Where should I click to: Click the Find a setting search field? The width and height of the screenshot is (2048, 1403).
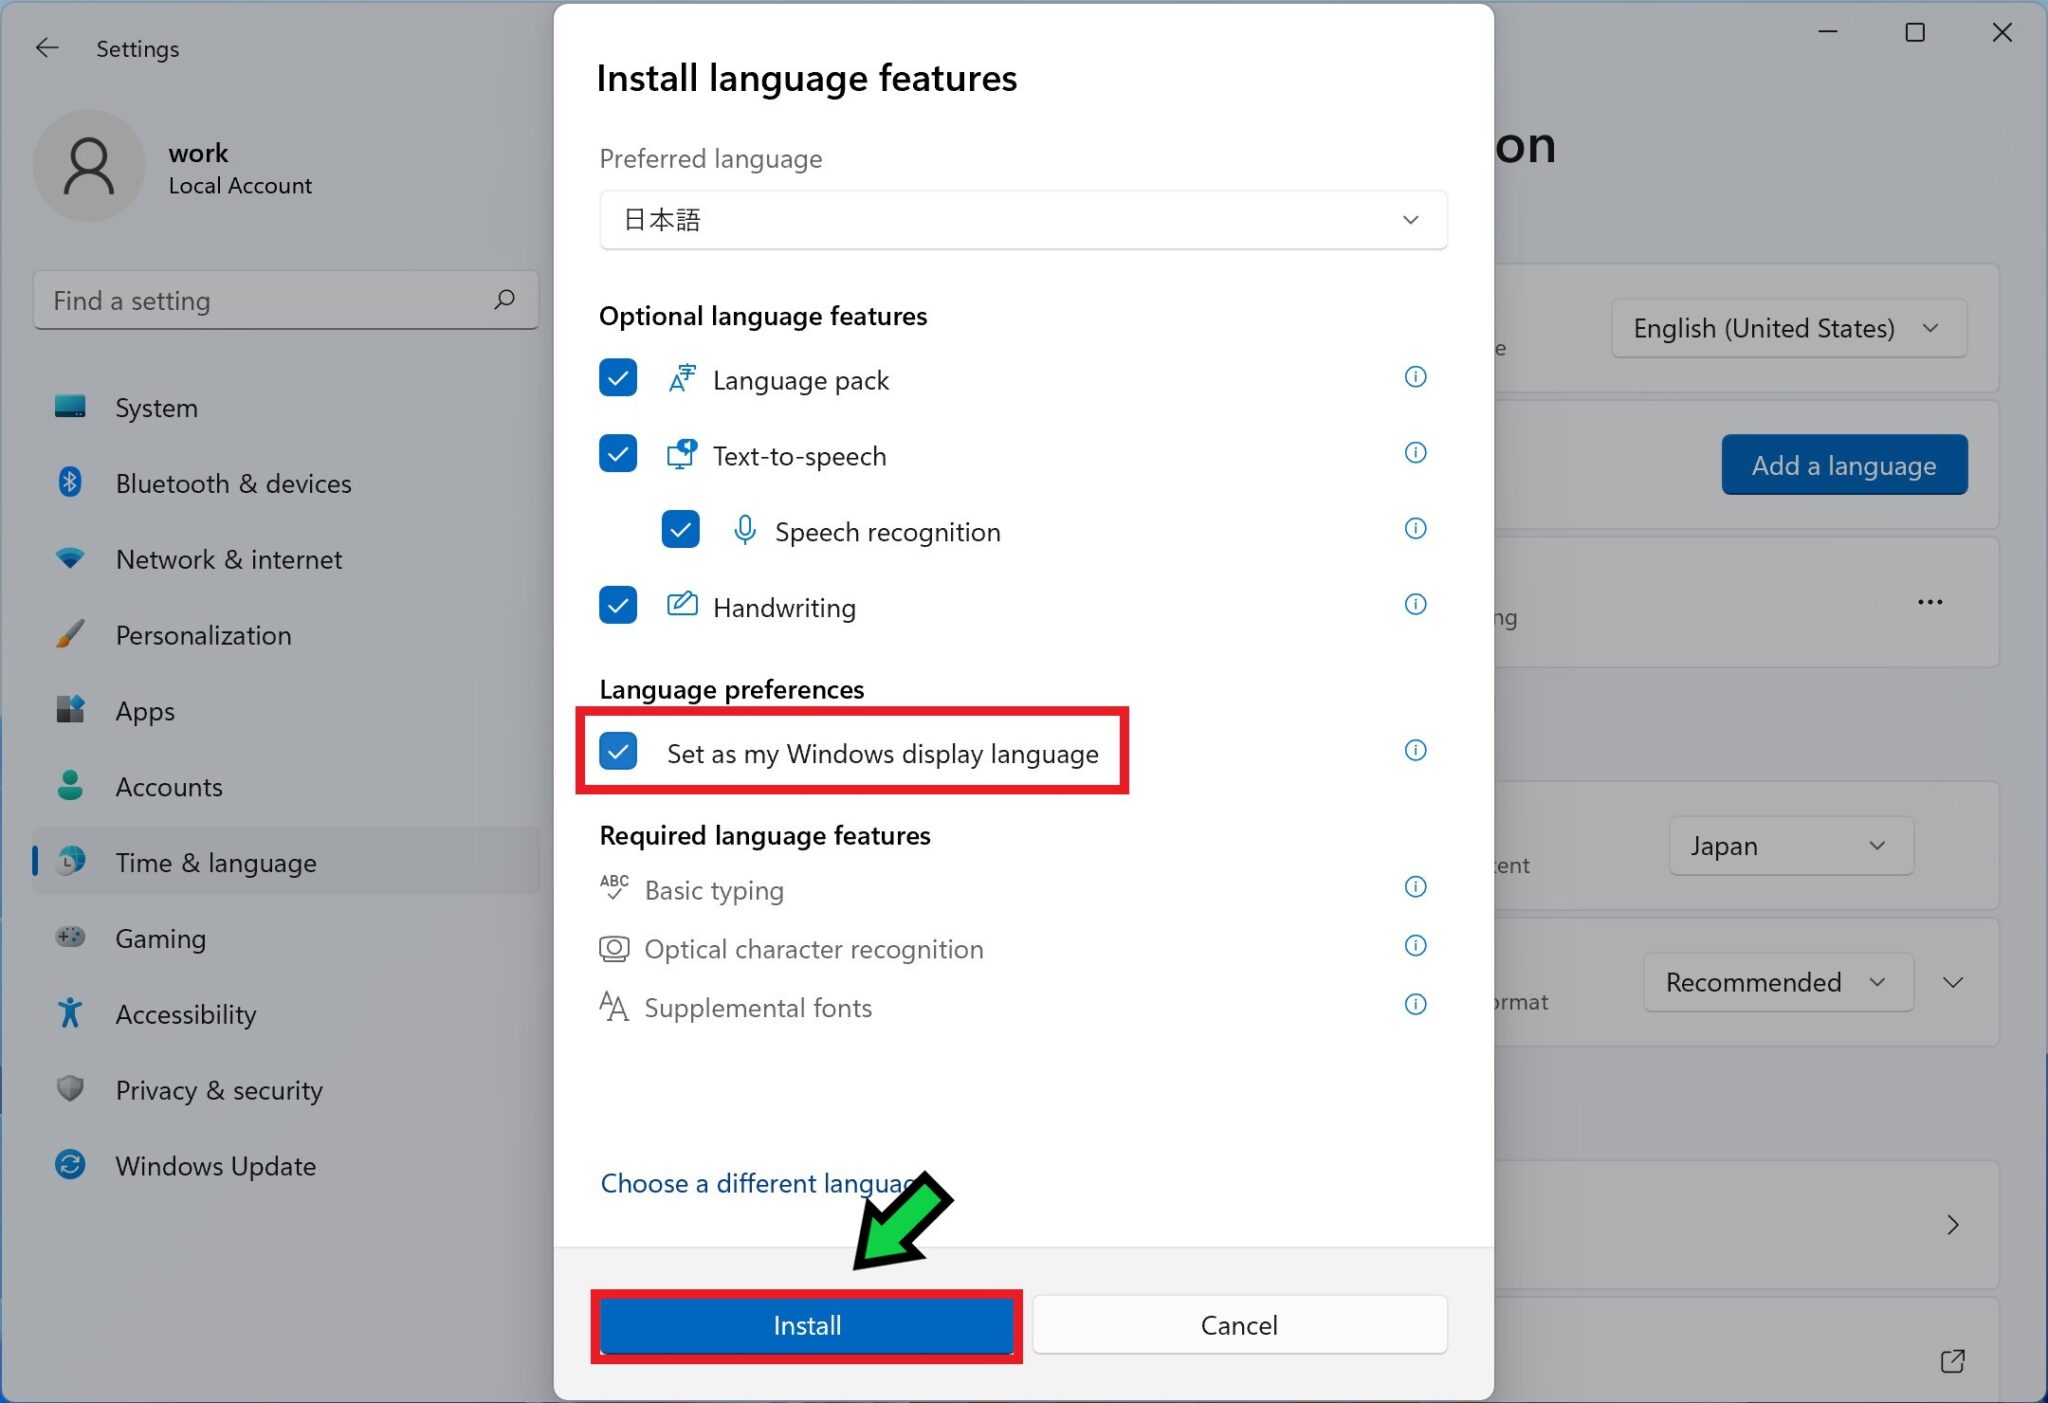(x=286, y=300)
